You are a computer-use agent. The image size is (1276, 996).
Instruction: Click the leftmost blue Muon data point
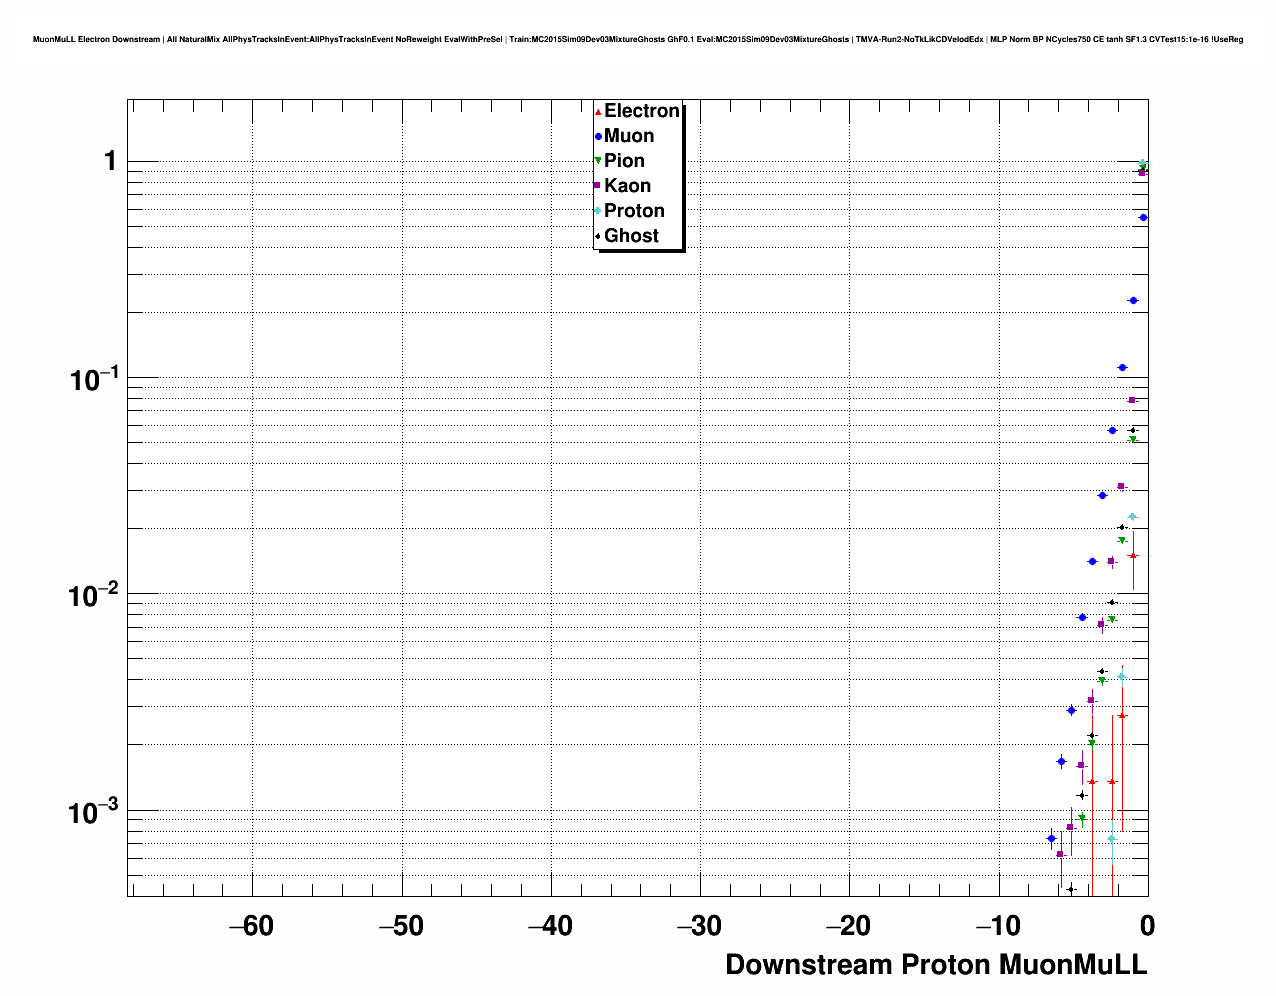[x=1051, y=838]
